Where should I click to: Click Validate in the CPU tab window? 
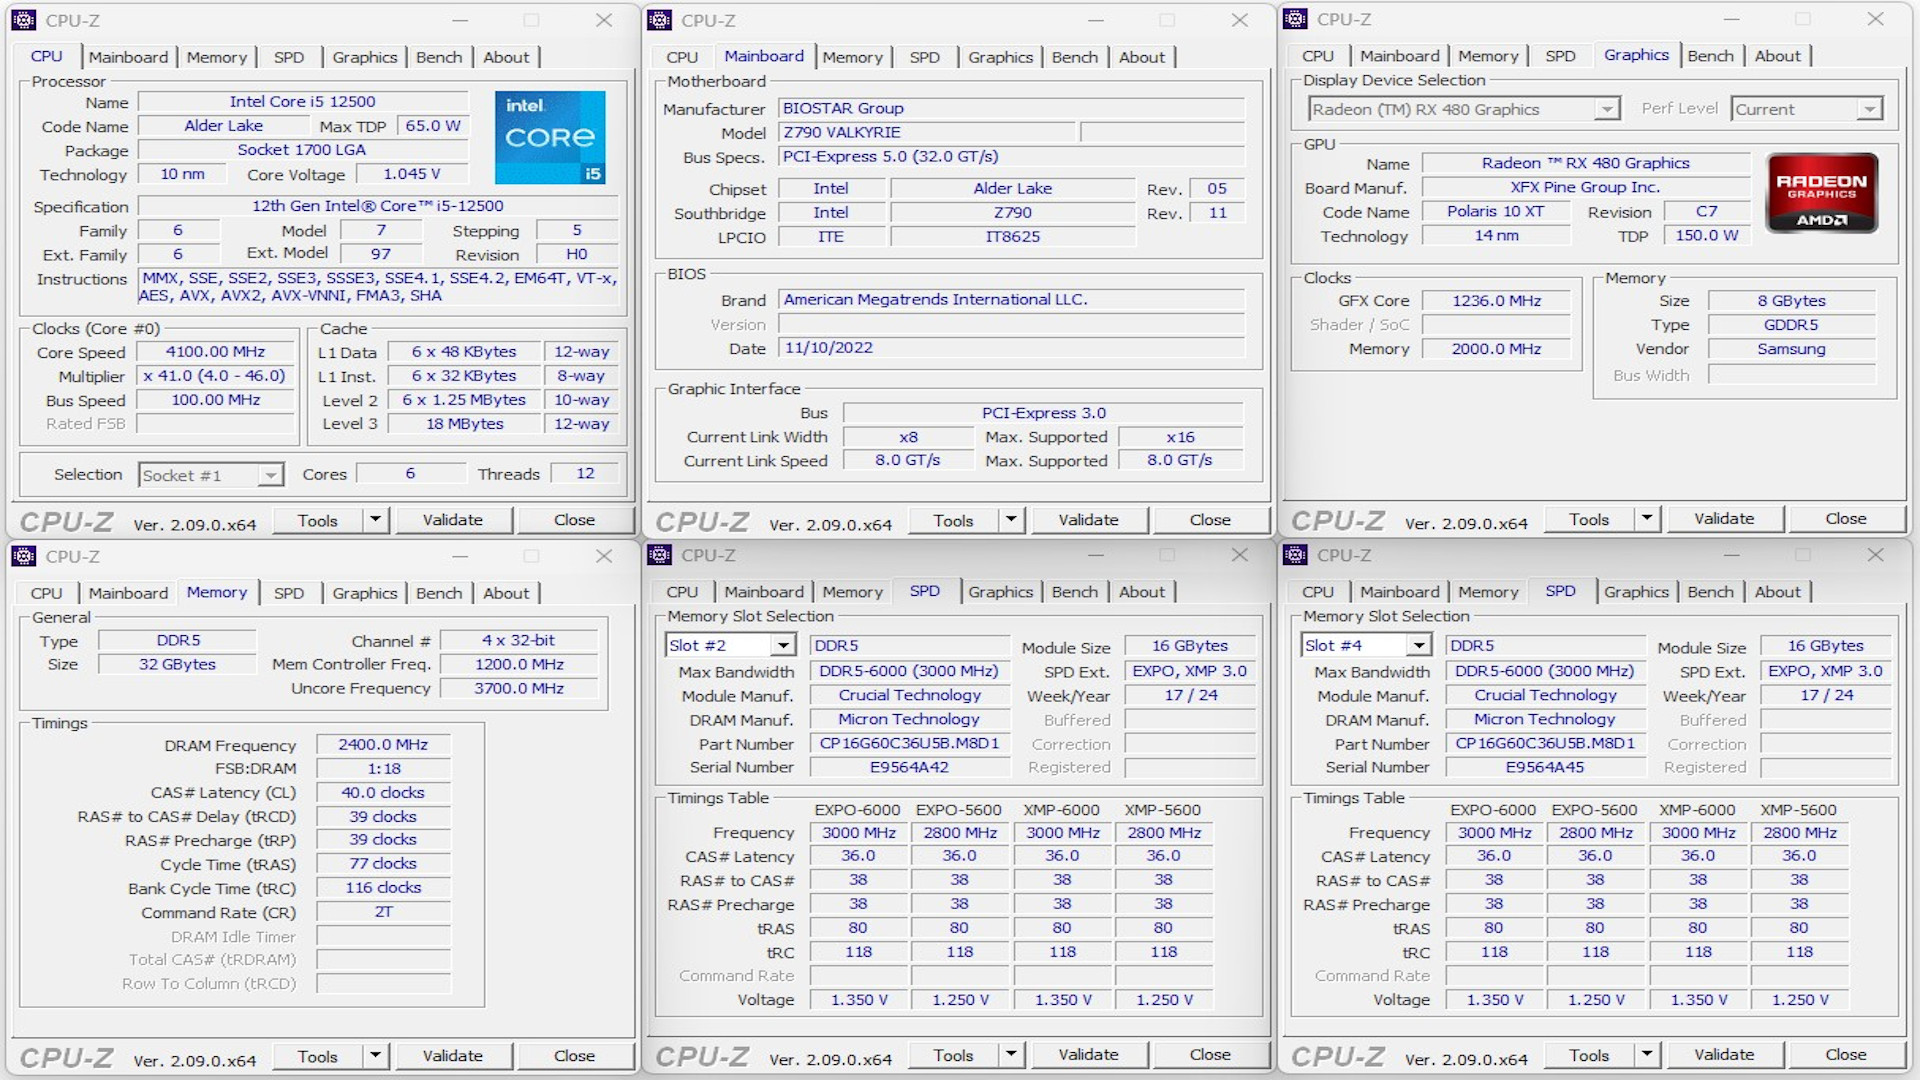(x=452, y=520)
